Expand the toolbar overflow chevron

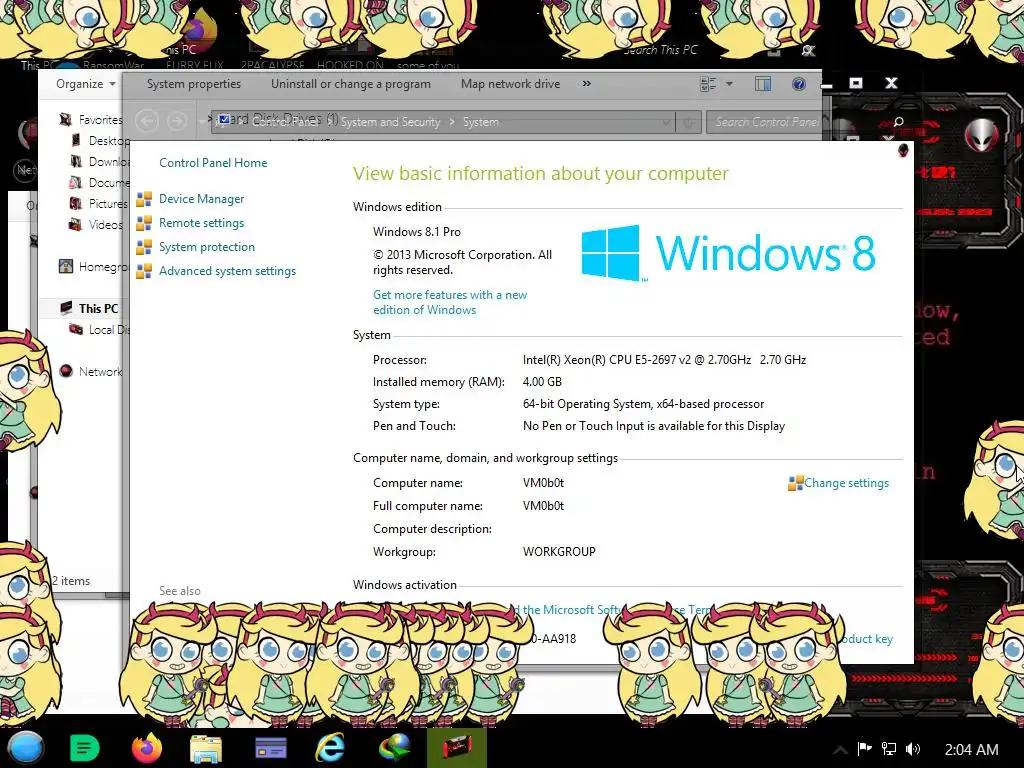tap(586, 84)
